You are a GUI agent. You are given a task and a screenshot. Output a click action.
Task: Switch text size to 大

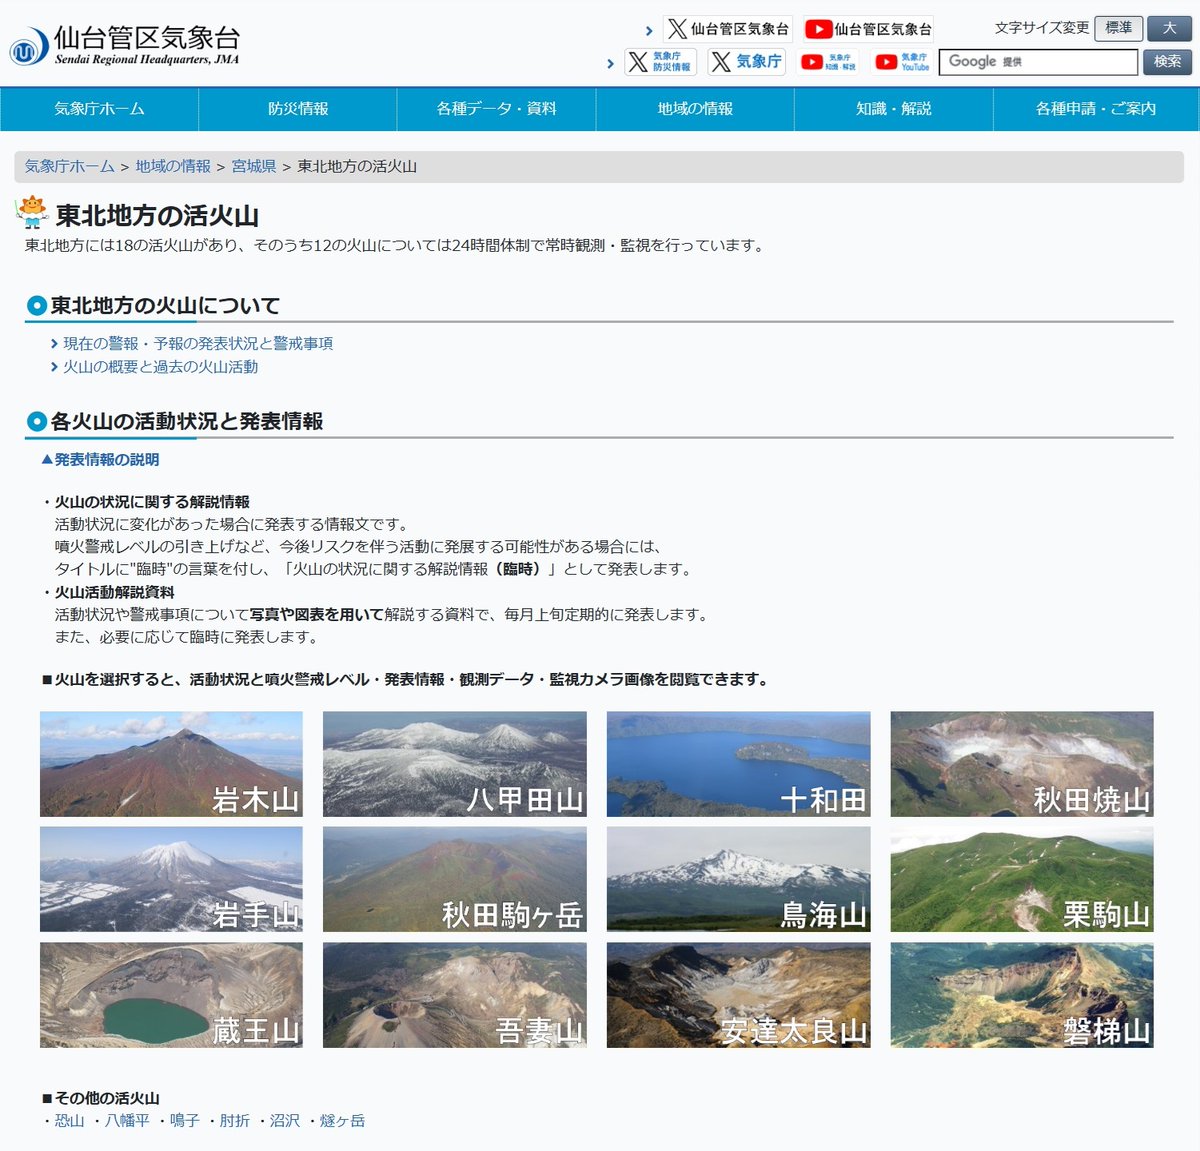pos(1168,29)
